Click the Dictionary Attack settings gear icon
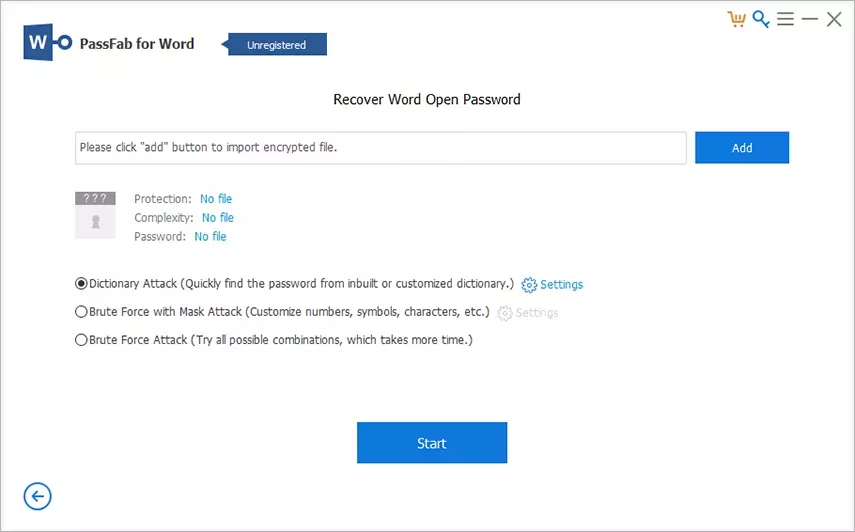855x532 pixels. [x=529, y=285]
